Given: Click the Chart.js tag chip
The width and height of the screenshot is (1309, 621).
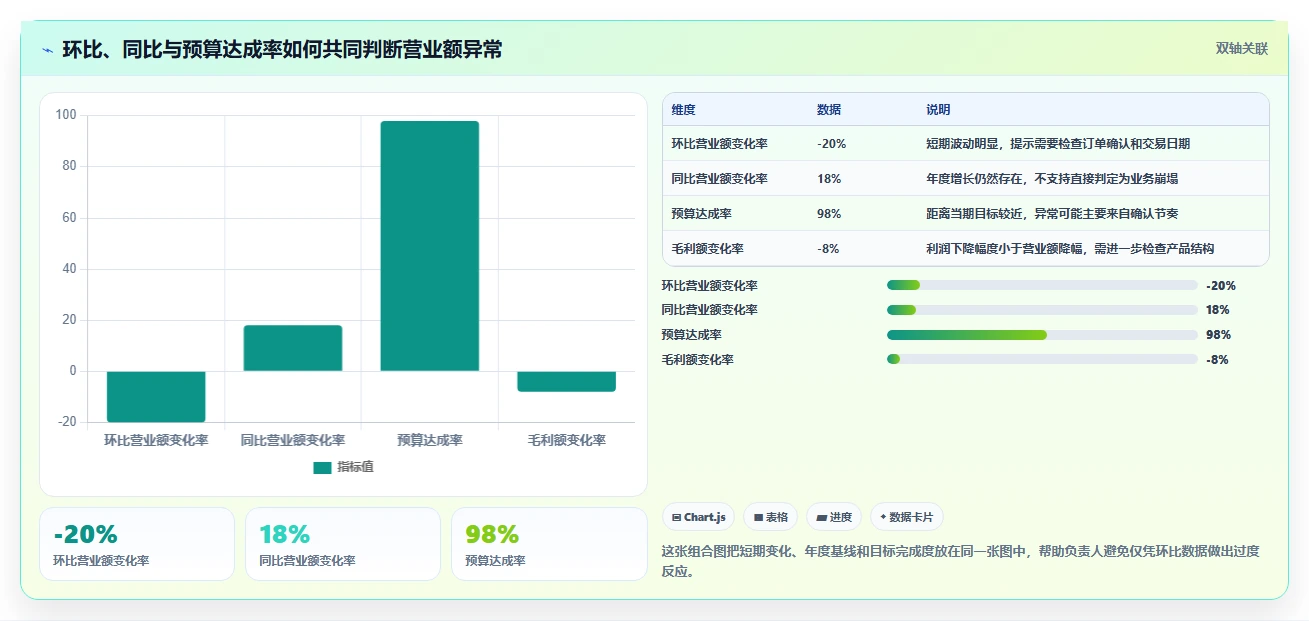Looking at the screenshot, I should (x=698, y=517).
